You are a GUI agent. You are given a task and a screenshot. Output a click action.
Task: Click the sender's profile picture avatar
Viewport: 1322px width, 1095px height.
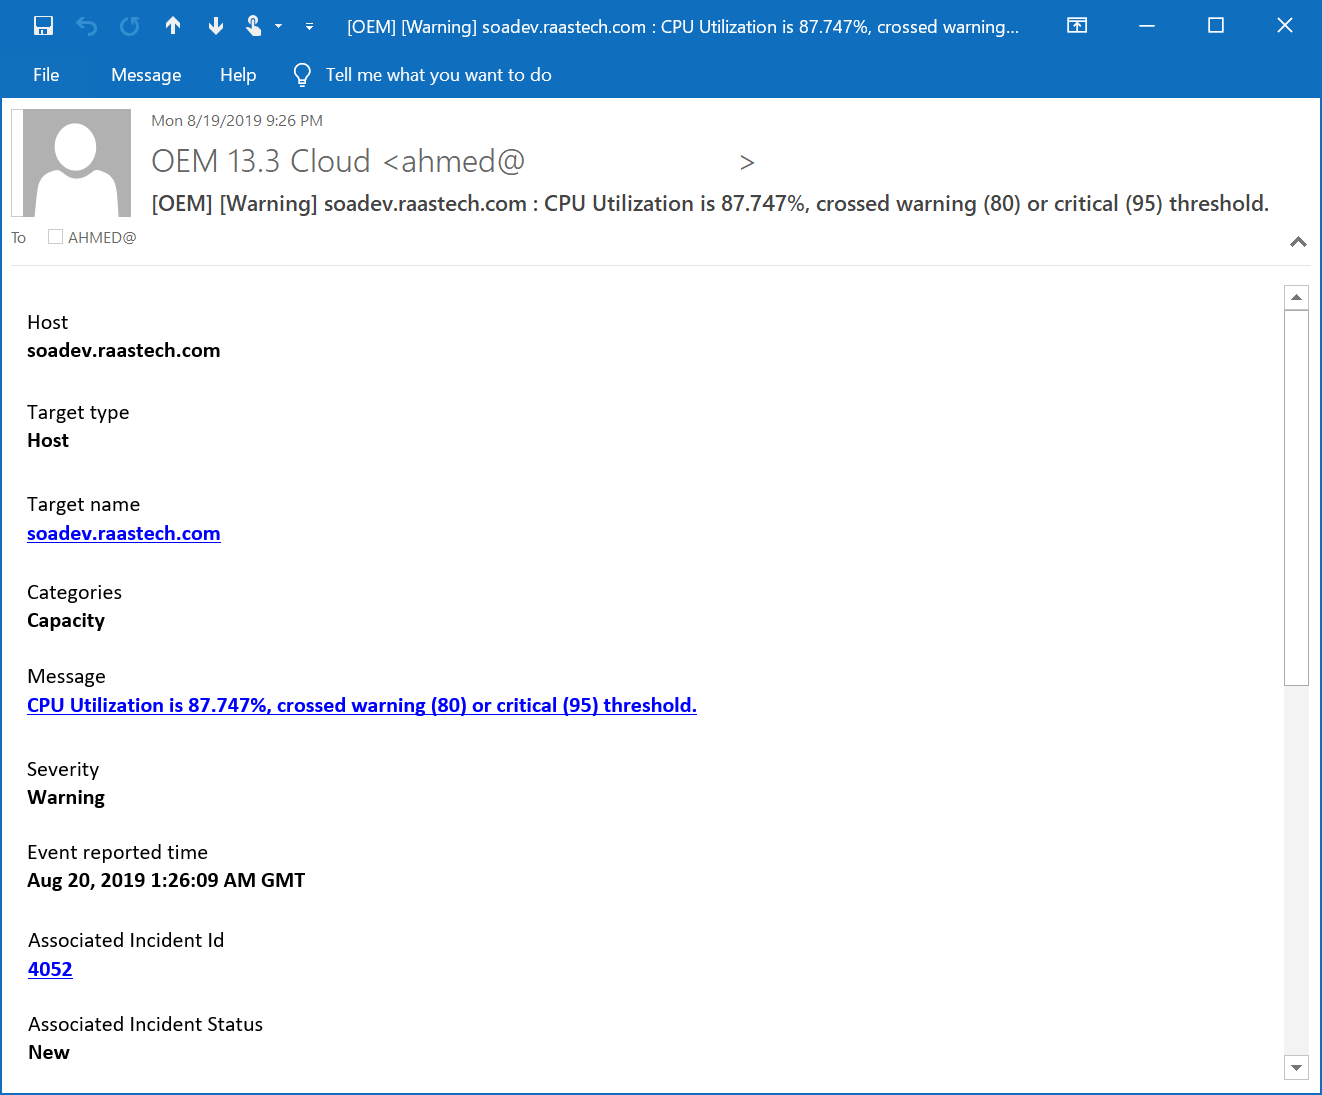click(77, 163)
